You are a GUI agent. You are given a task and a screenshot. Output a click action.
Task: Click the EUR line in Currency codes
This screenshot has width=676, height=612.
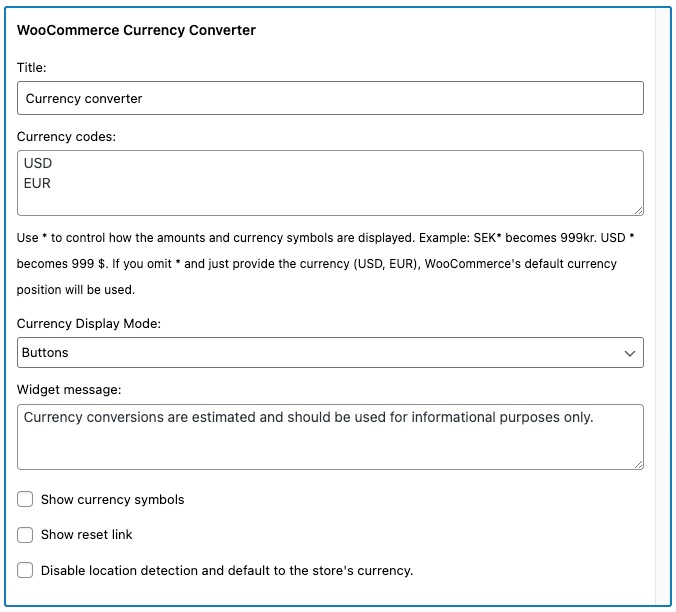coord(37,184)
